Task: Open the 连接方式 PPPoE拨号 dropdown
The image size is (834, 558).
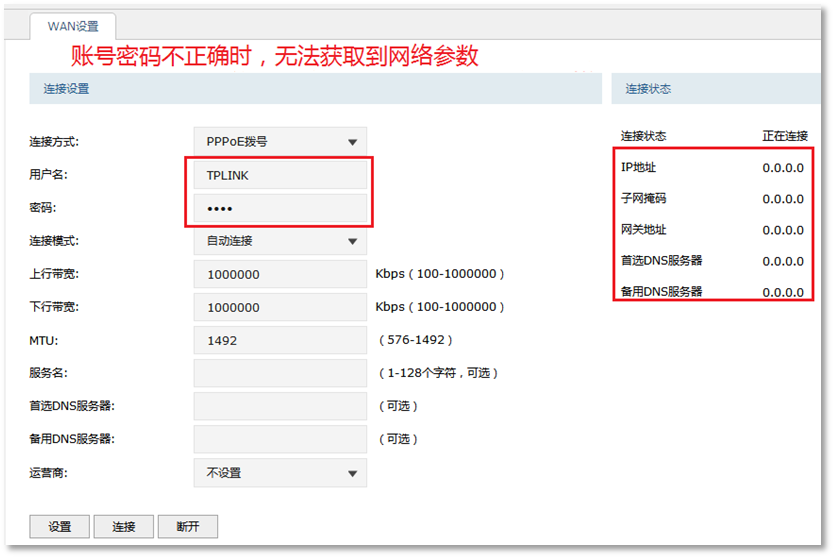Action: 280,142
